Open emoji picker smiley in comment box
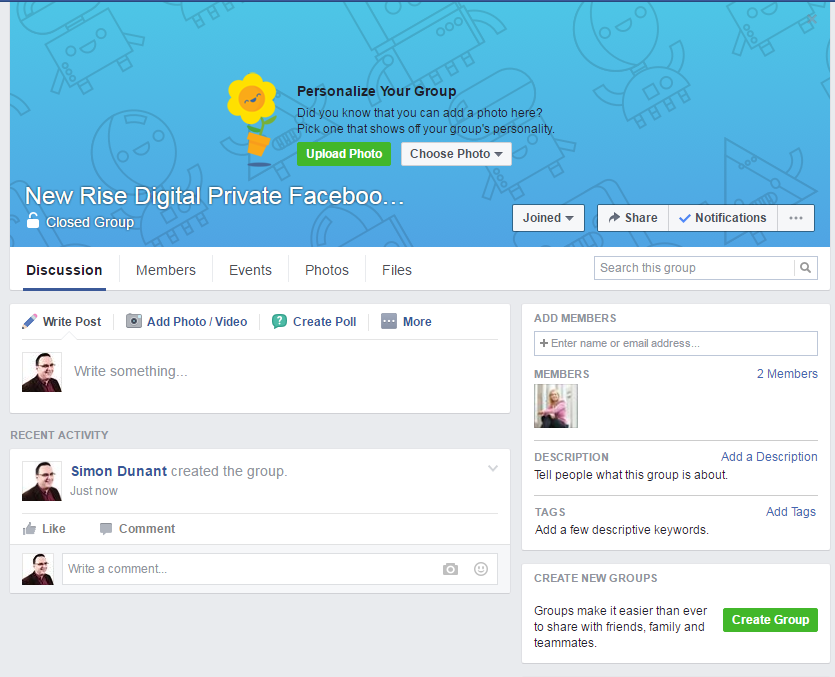The image size is (835, 677). point(481,569)
